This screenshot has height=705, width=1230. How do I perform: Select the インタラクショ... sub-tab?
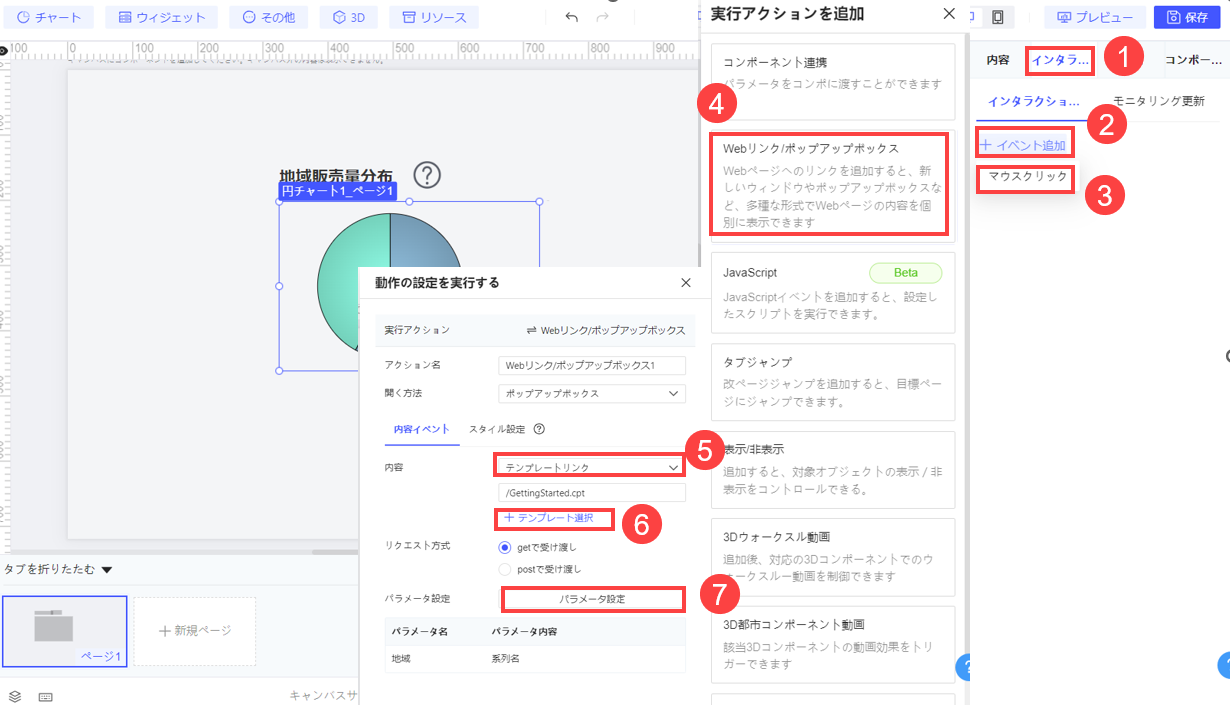click(x=1034, y=102)
